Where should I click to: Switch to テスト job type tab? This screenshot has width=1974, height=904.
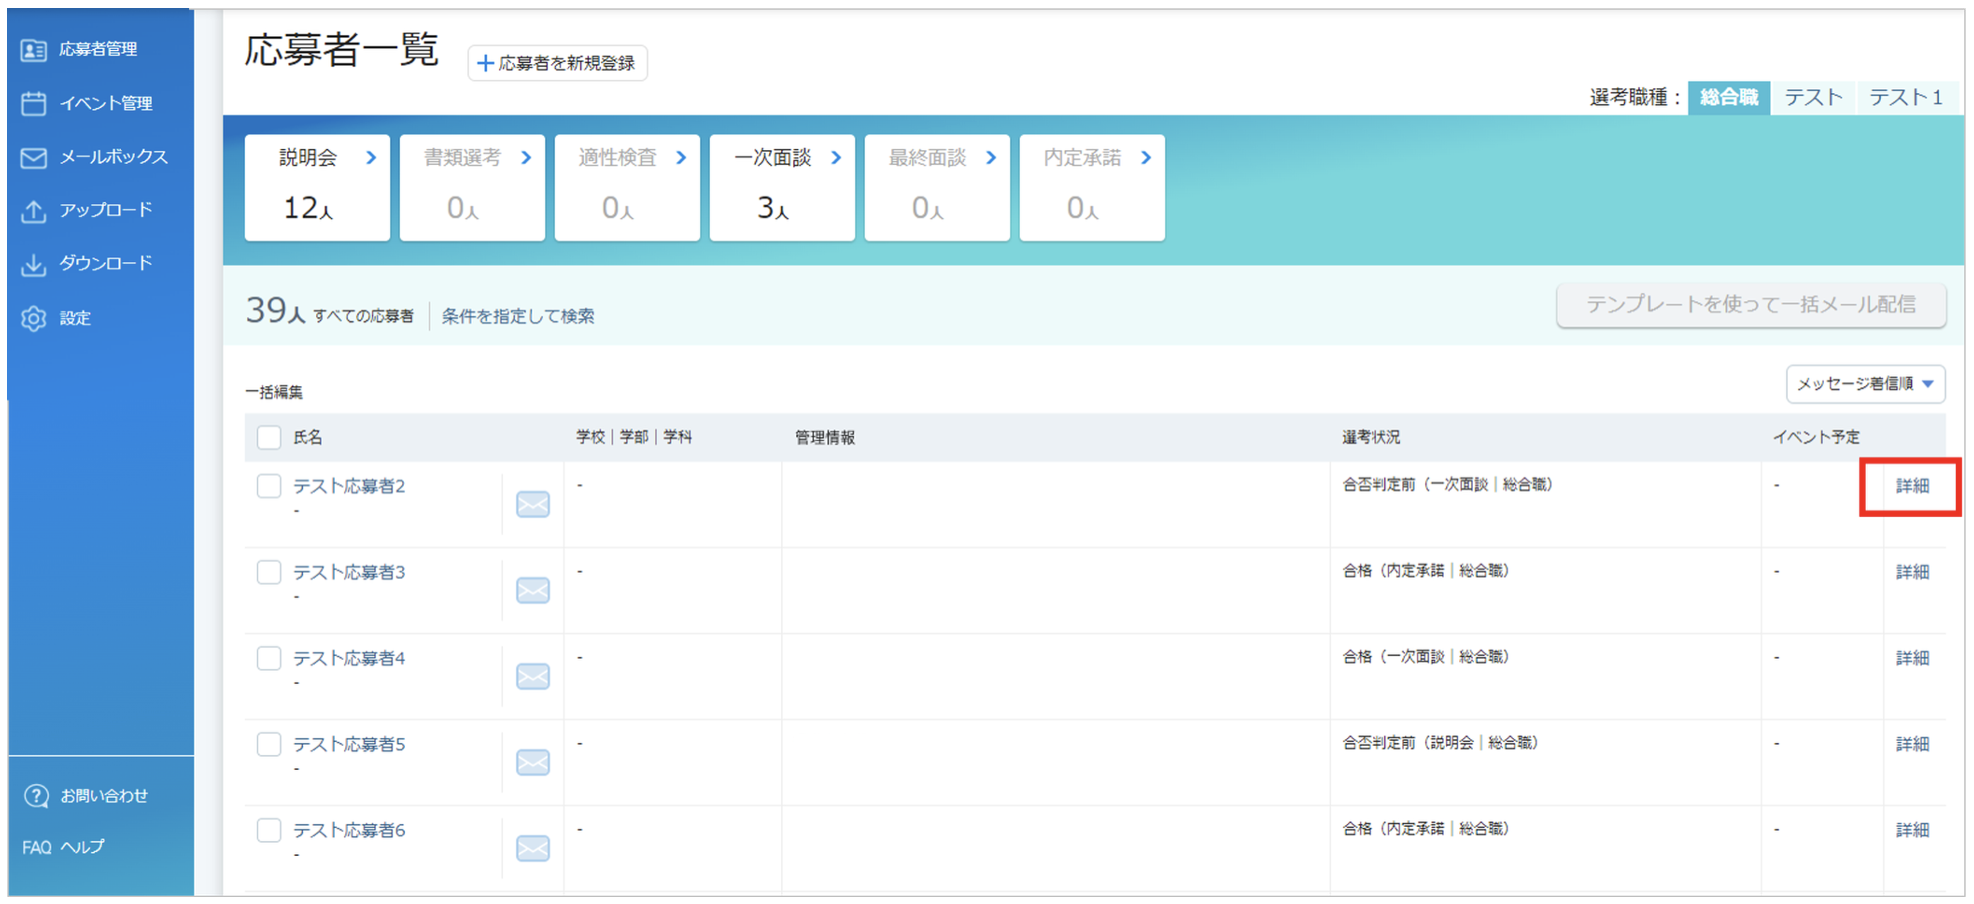pos(1813,97)
